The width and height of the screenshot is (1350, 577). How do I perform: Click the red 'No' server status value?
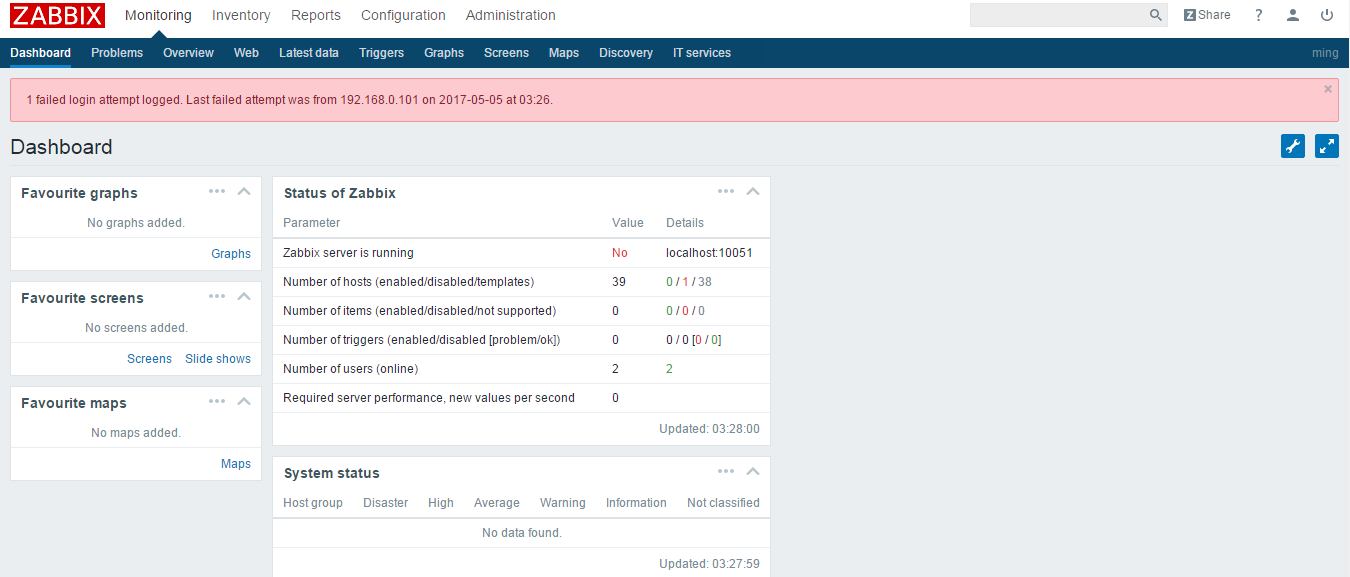coord(620,253)
